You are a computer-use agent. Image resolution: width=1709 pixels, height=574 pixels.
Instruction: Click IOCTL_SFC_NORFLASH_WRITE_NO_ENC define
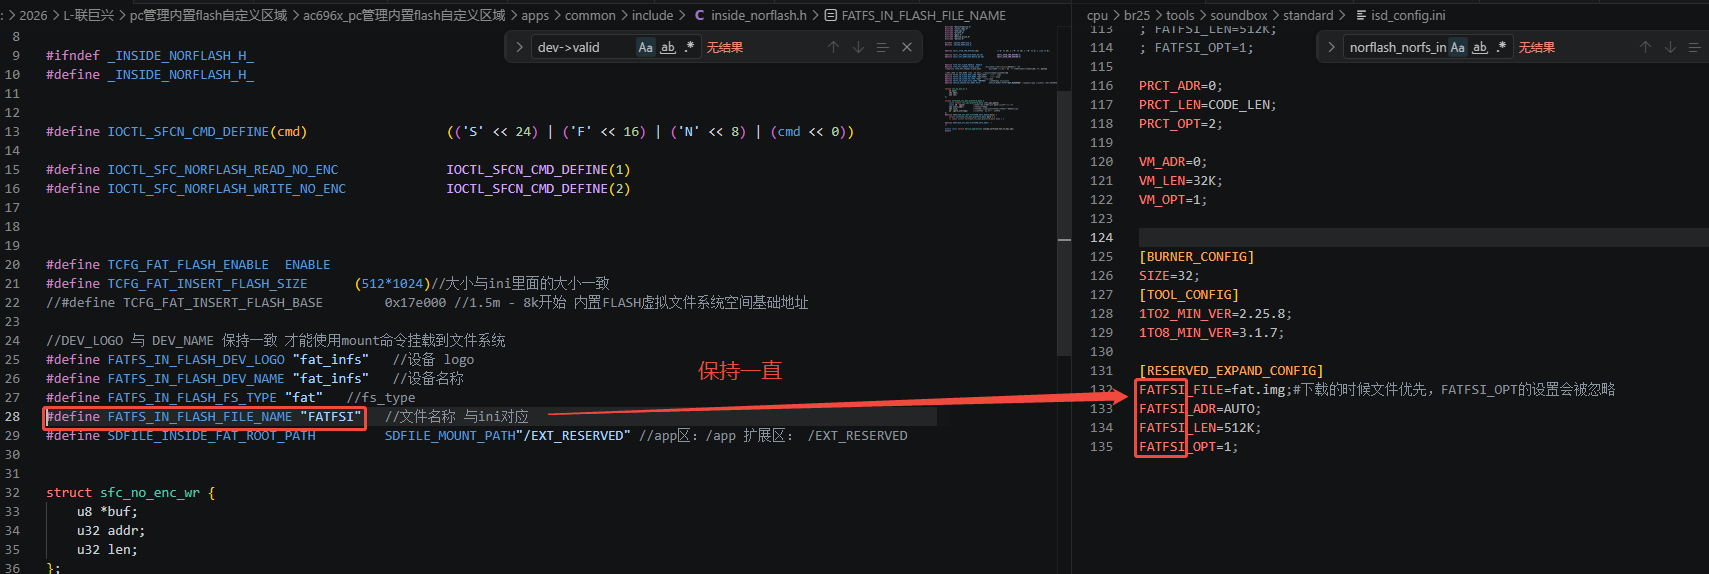(227, 188)
